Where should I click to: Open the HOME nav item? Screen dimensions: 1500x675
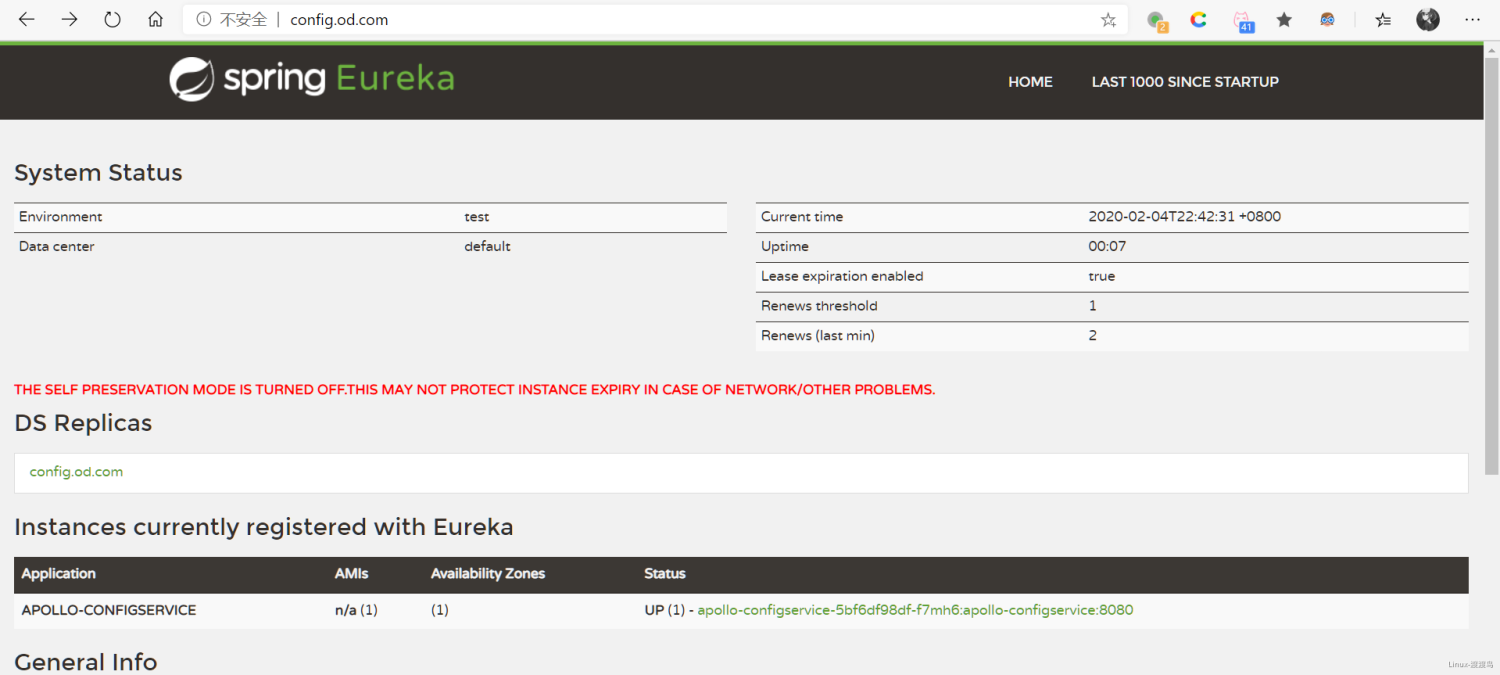tap(1030, 82)
